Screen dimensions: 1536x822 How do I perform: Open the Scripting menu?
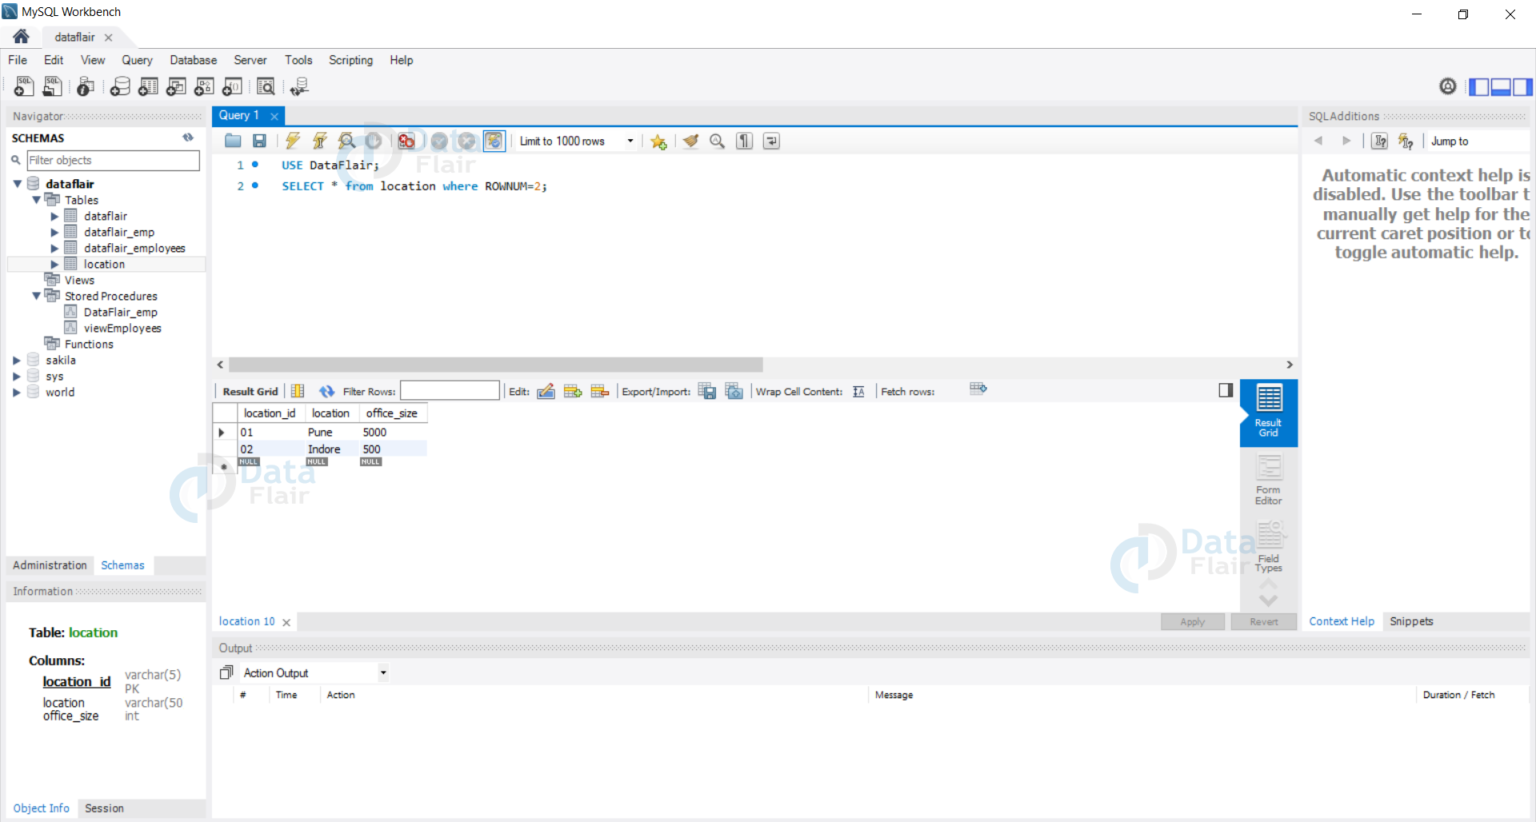coord(351,60)
